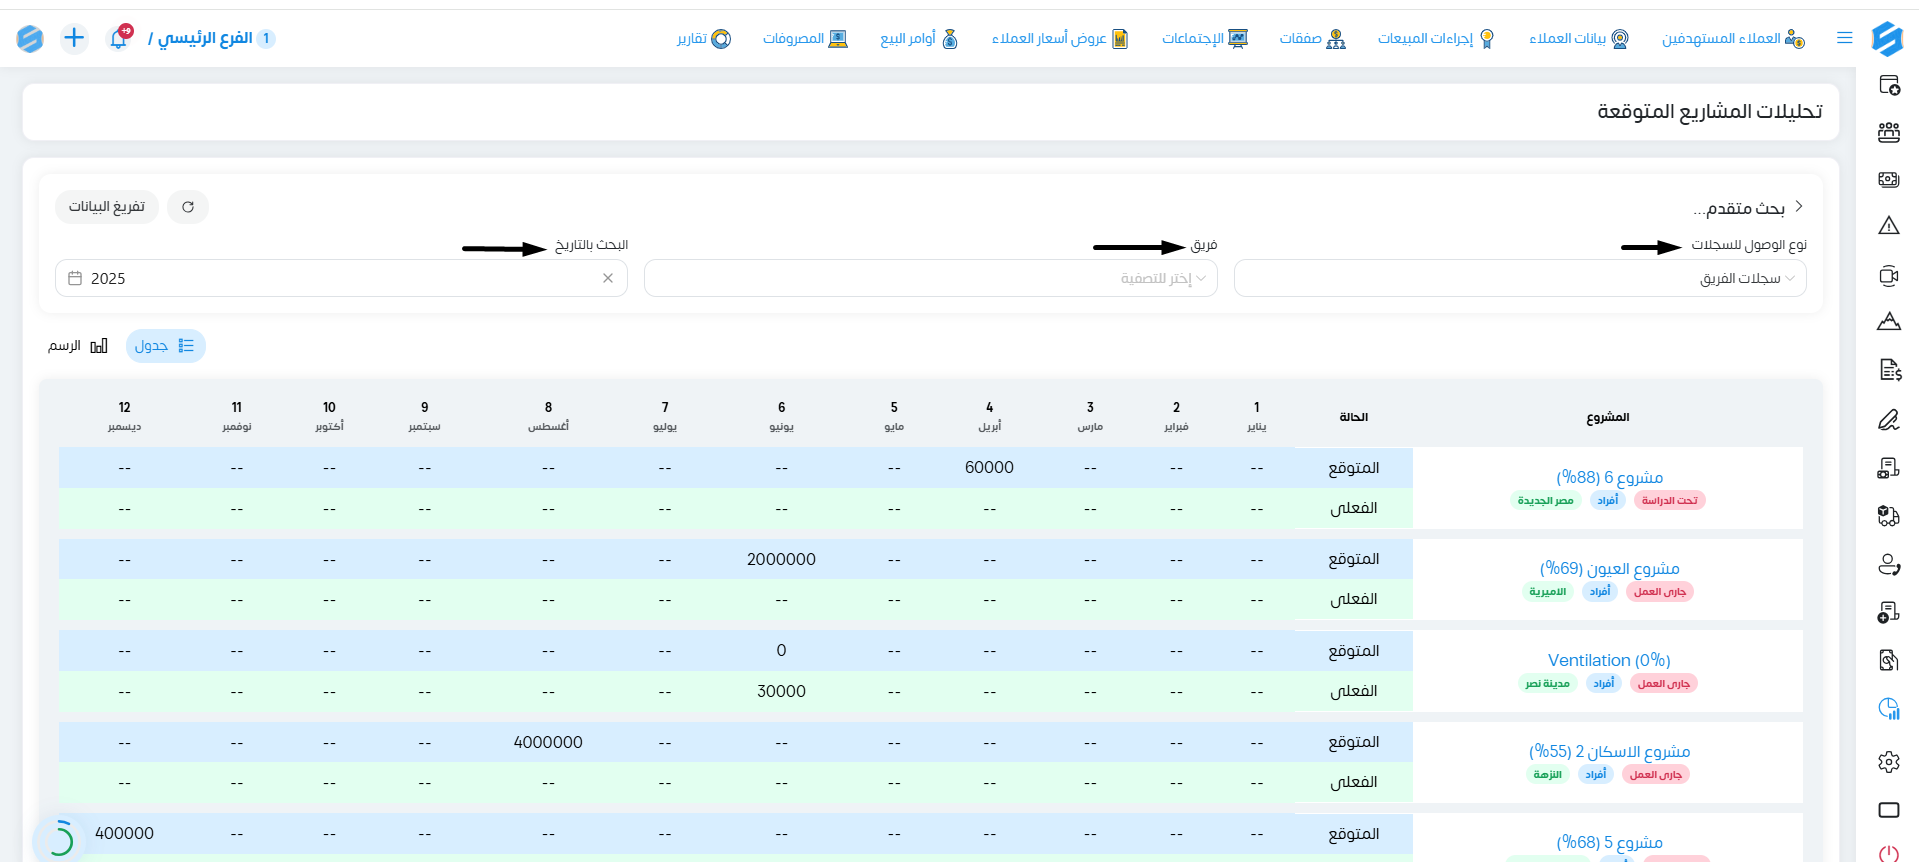Open the team filter dropdown (فريق)
Screen dimensions: 1919x862
(931, 278)
